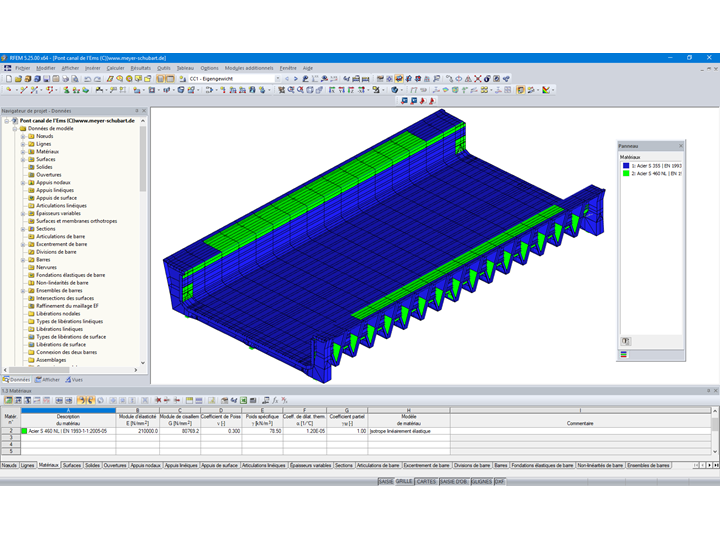Open the Modules additionnels menu
This screenshot has width=720, height=540.
249,68
